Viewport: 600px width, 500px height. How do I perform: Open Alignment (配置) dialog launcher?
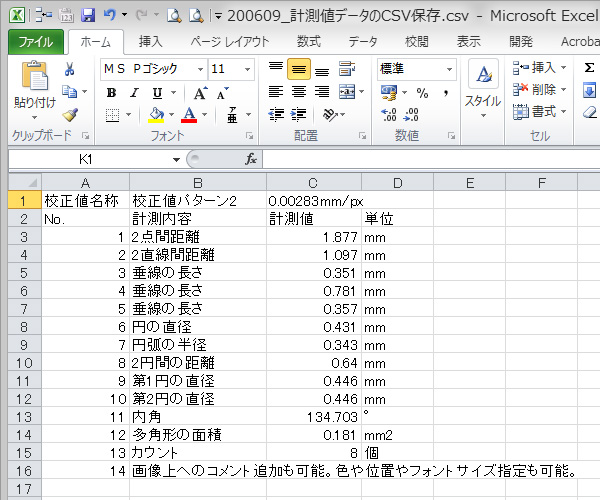tap(362, 136)
